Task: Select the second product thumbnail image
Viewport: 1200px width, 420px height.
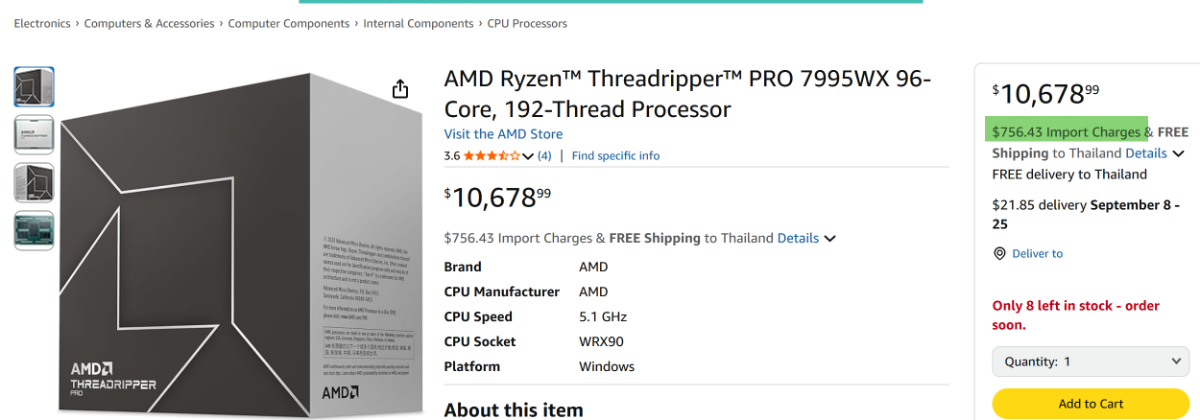Action: point(34,135)
